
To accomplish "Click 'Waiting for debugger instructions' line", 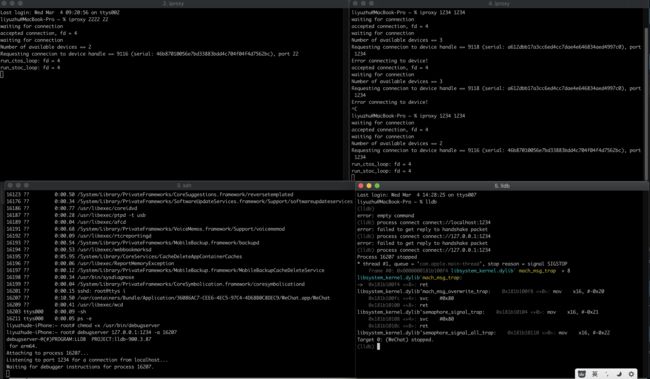I will click(x=80, y=367).
